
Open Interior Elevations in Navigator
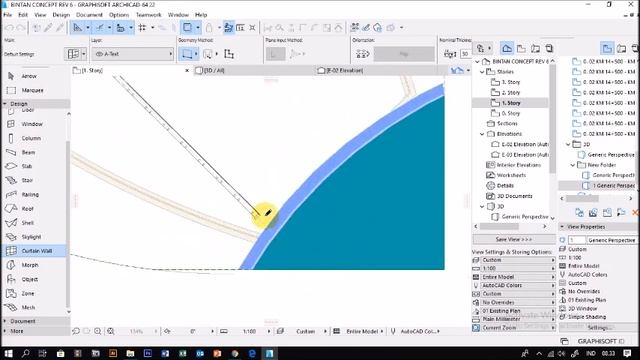518,165
